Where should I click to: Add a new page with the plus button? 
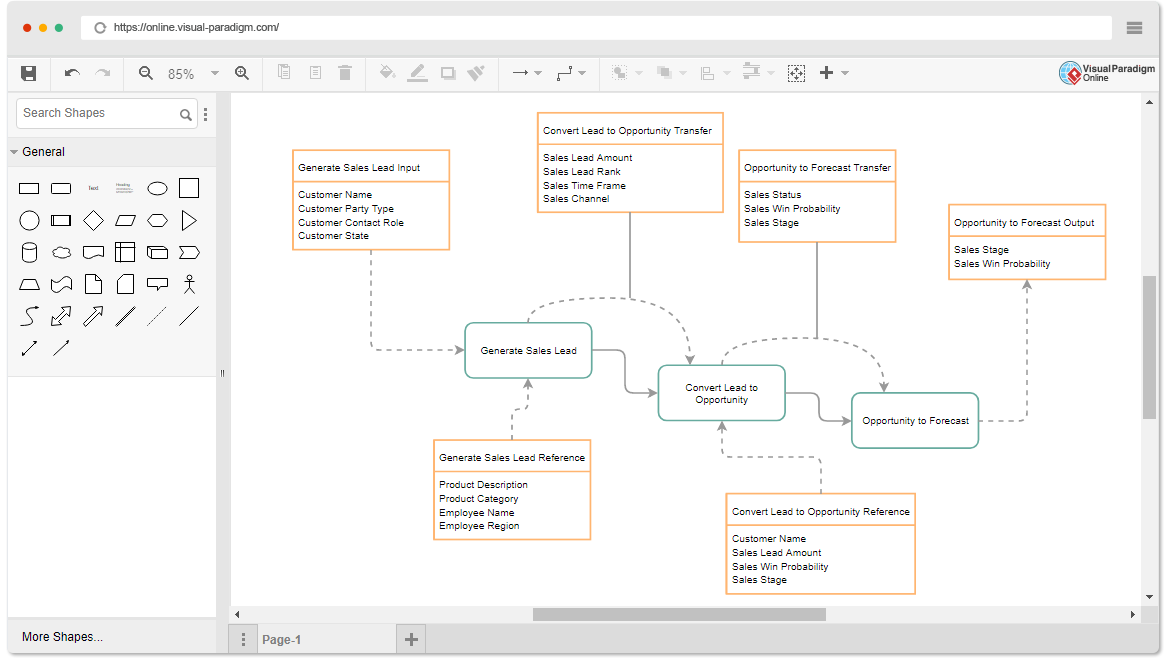tap(410, 637)
